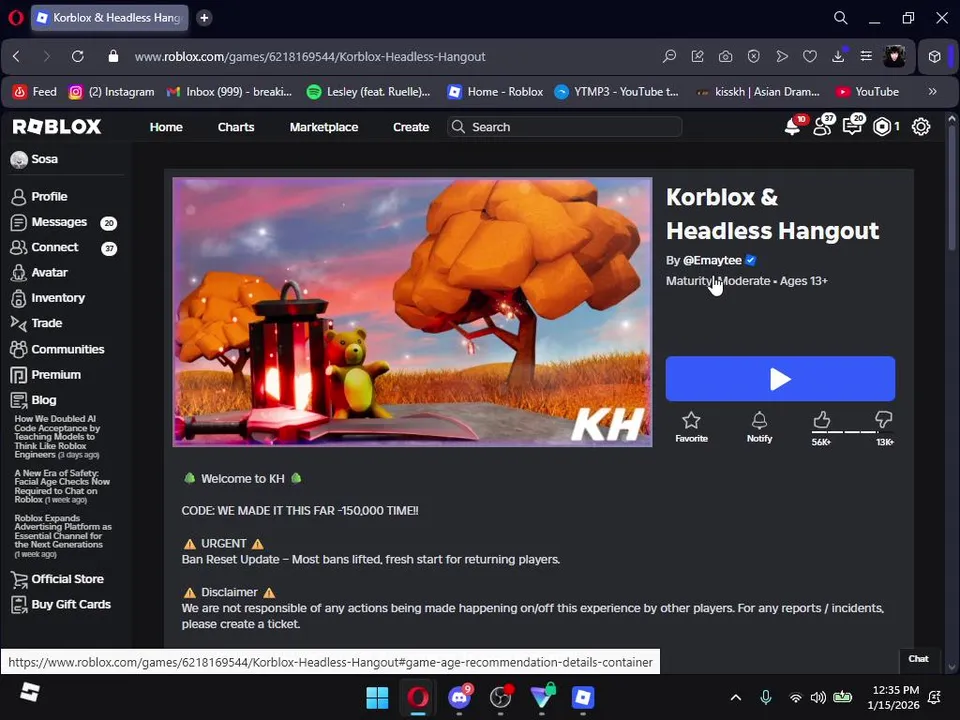Open the Home - Roblox bookmark

(495, 92)
